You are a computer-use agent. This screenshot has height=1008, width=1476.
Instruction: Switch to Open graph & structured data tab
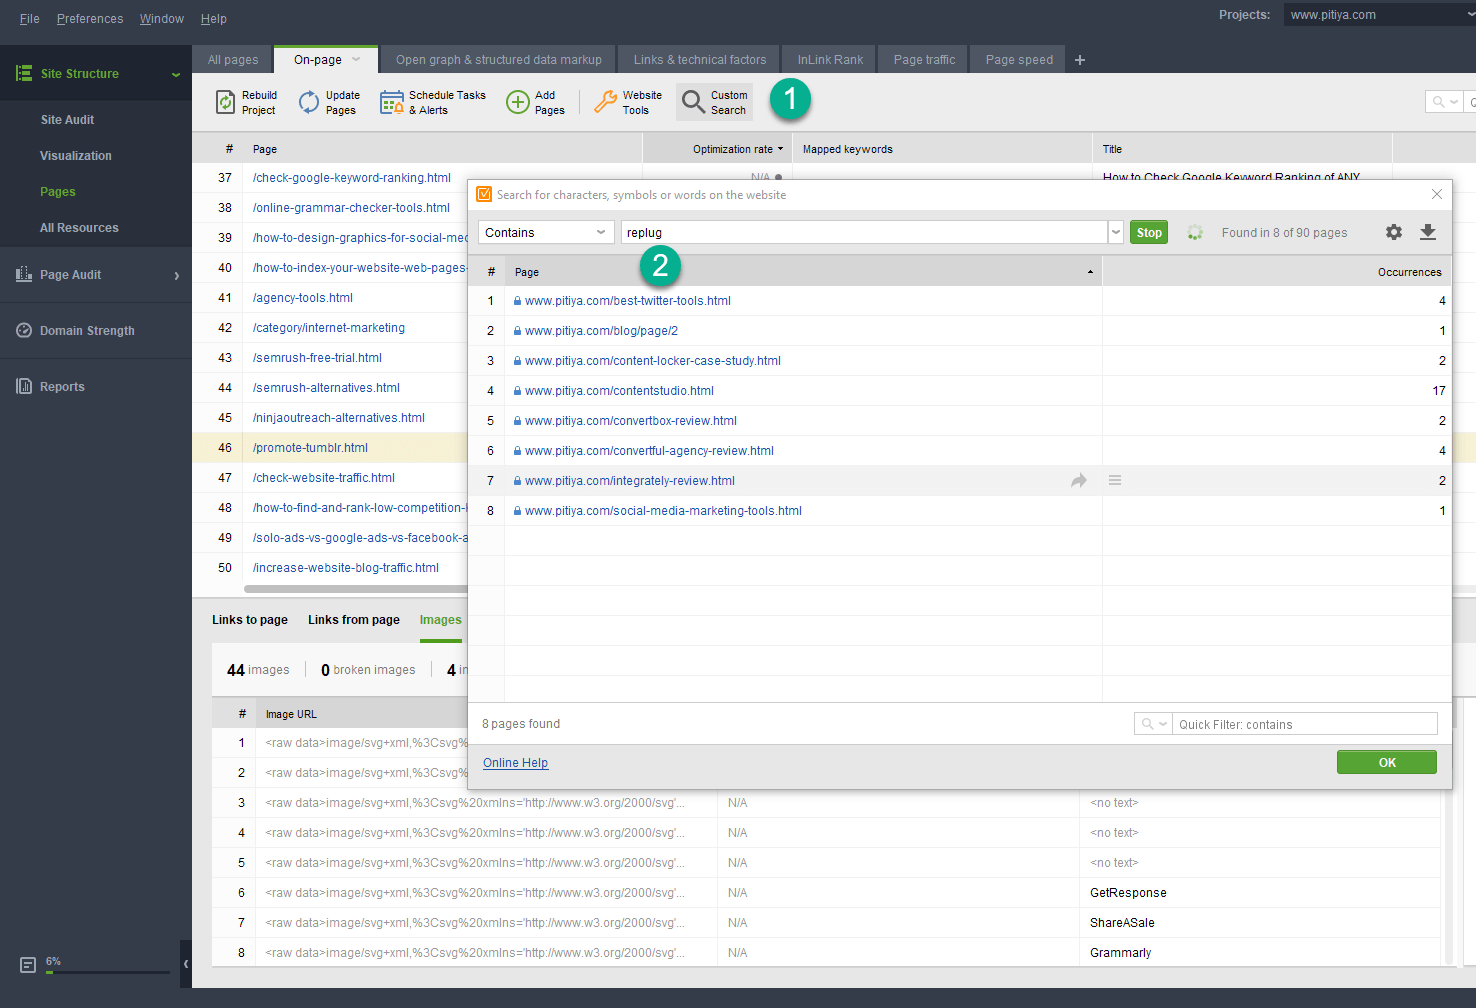[x=499, y=60]
